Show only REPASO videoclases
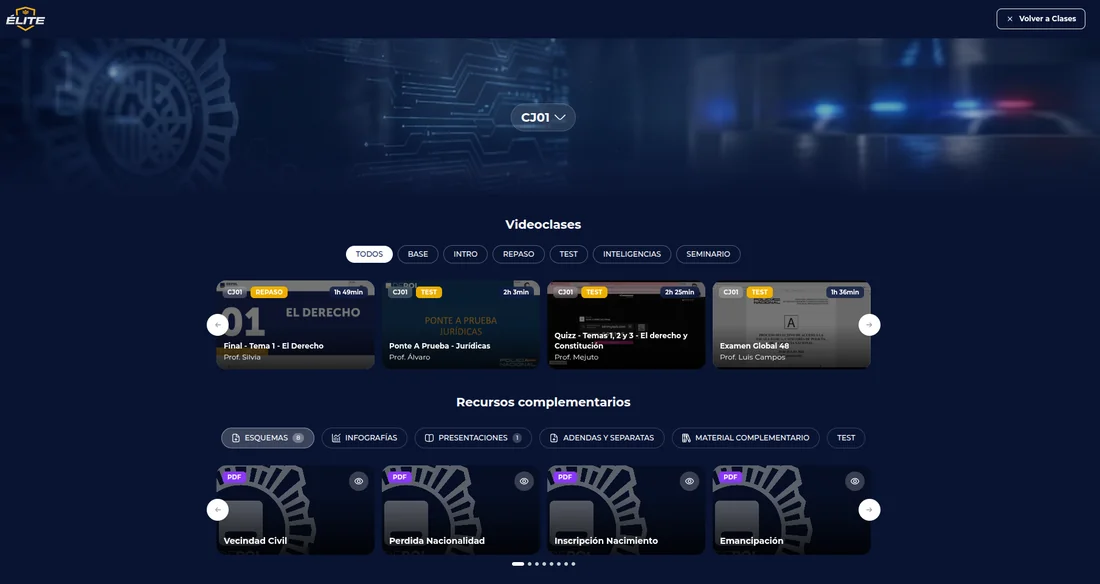The width and height of the screenshot is (1100, 584). (x=518, y=254)
